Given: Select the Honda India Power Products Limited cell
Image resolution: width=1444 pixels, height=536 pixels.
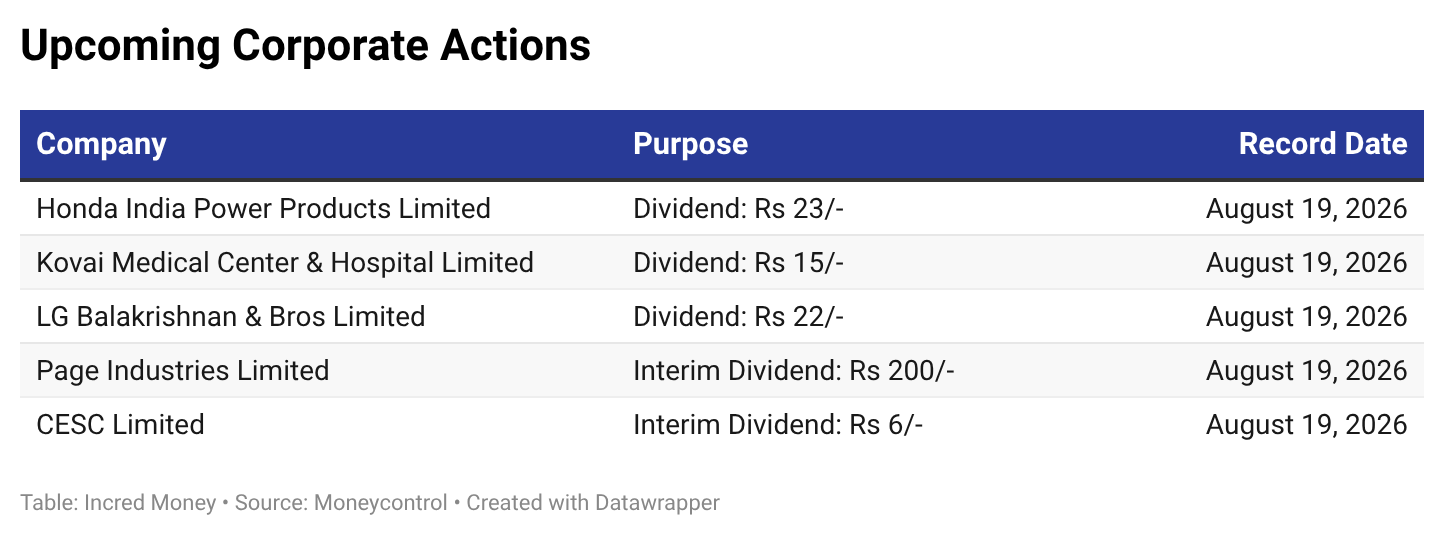Looking at the screenshot, I should pos(263,209).
